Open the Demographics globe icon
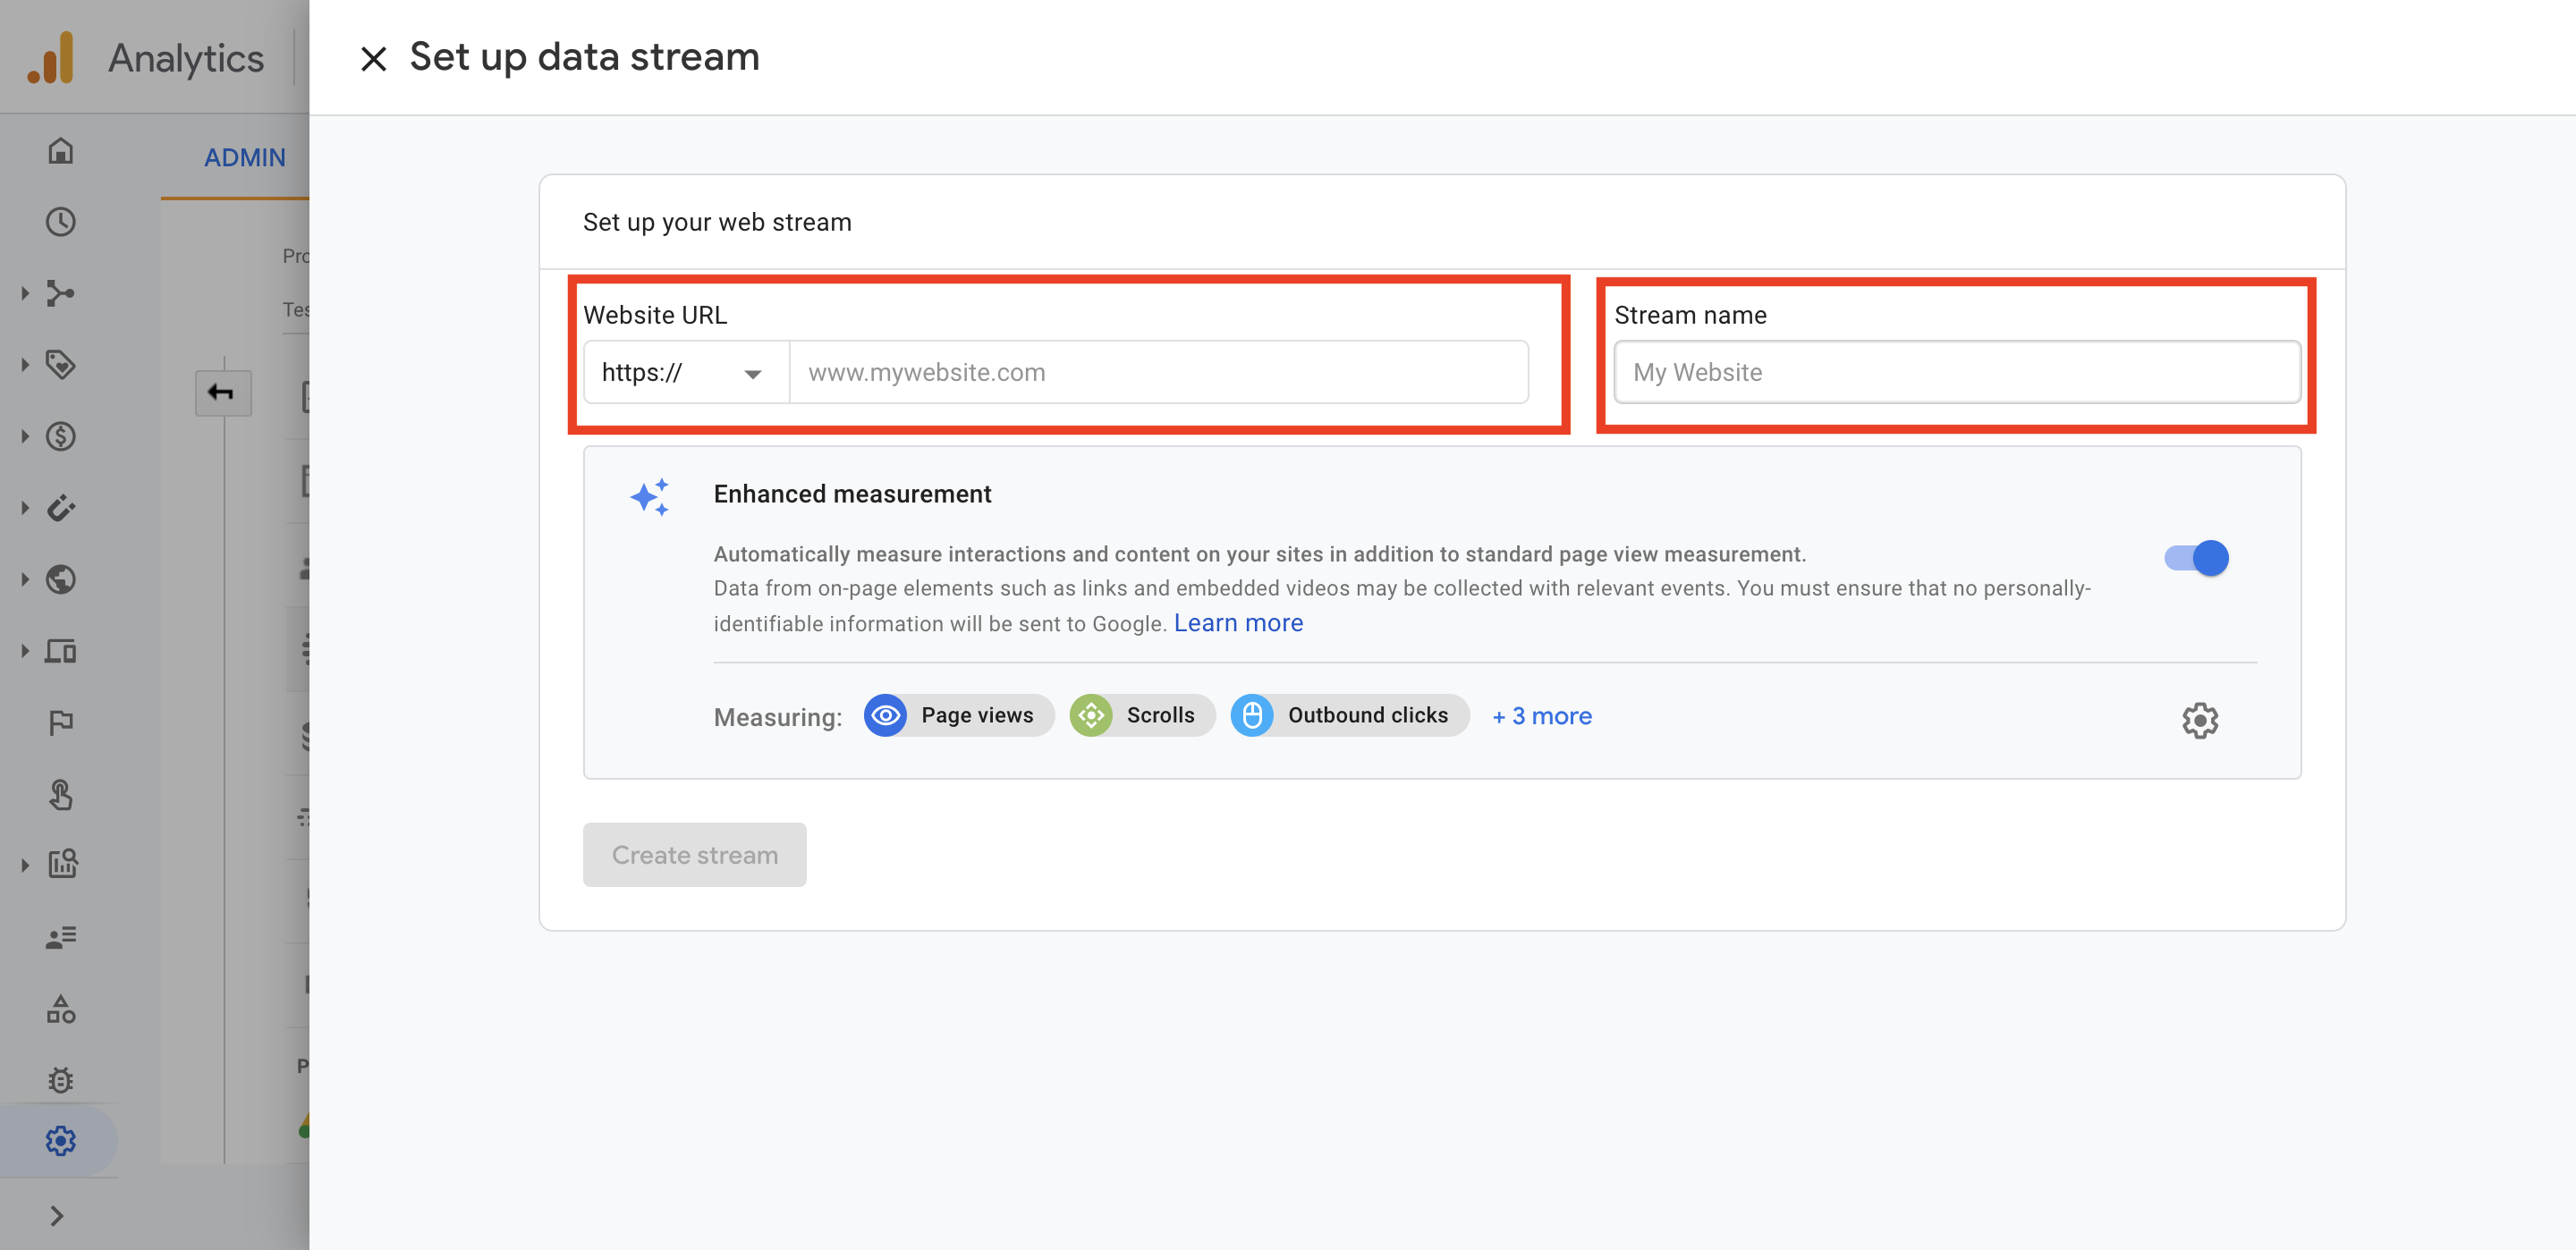 click(x=60, y=580)
